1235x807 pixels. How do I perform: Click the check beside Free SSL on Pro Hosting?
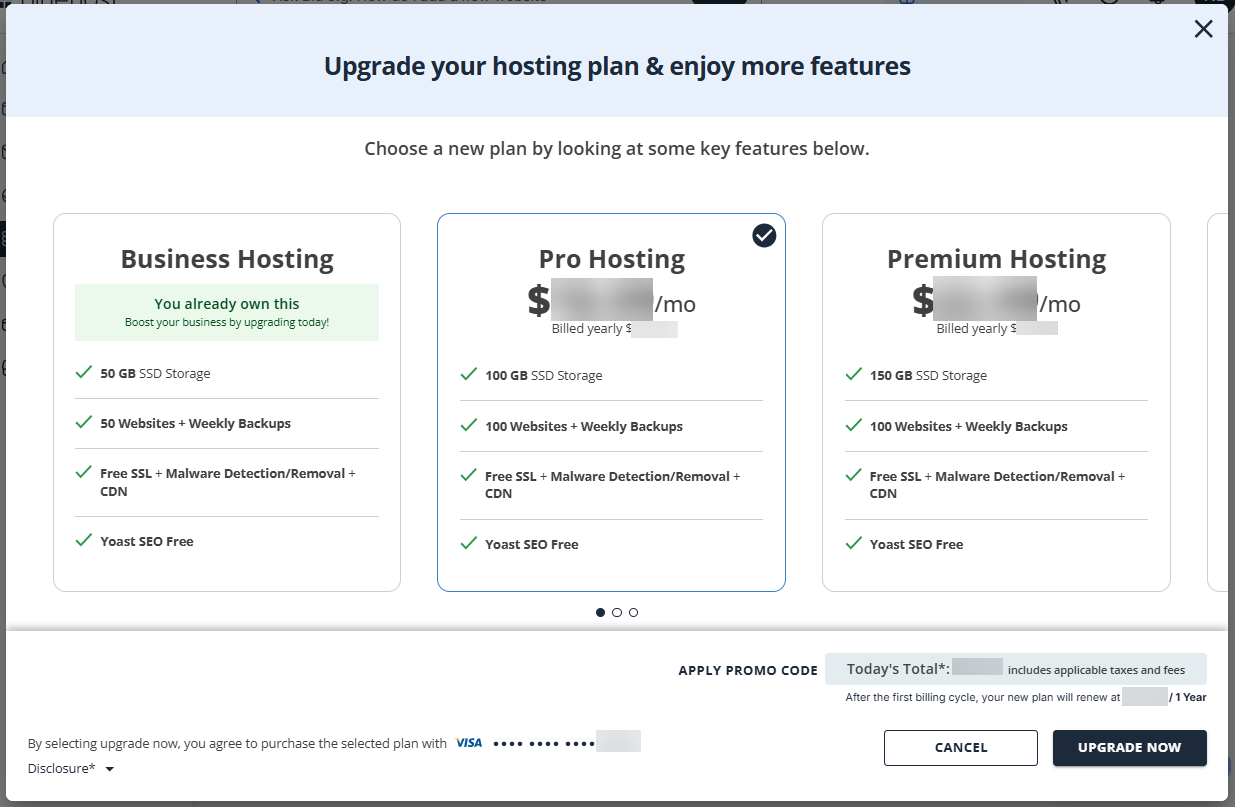click(x=469, y=476)
